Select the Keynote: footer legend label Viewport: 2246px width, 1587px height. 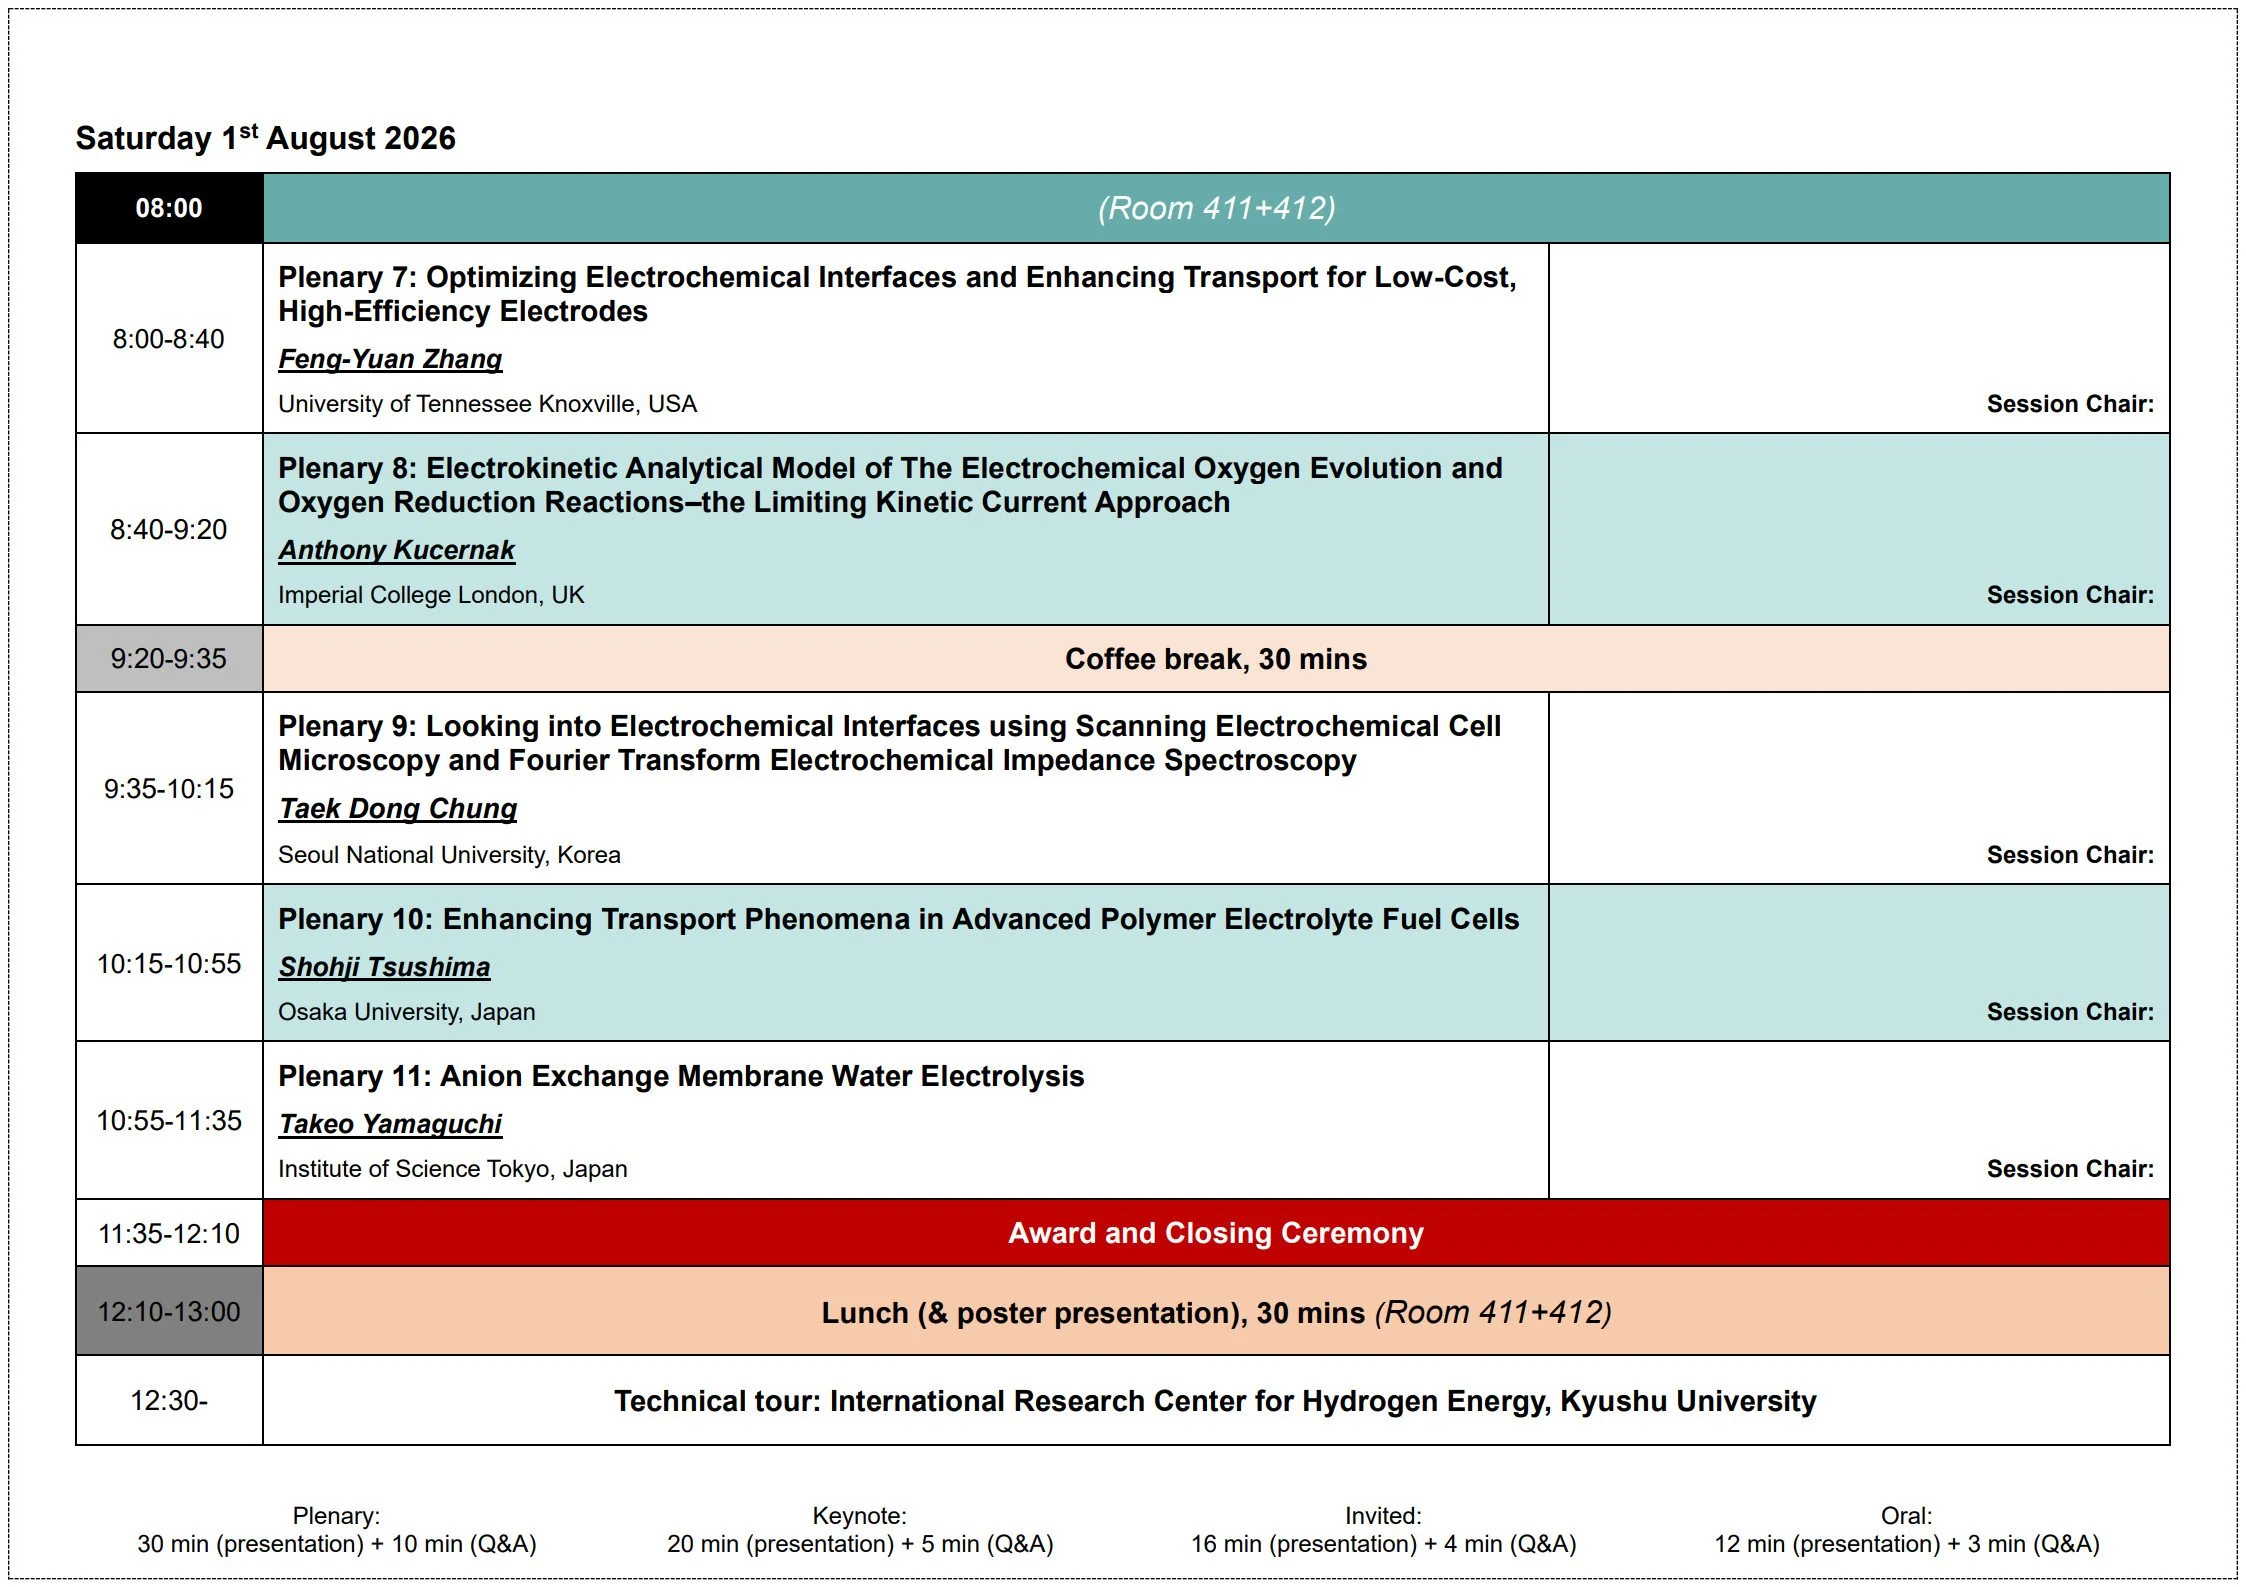click(x=860, y=1516)
